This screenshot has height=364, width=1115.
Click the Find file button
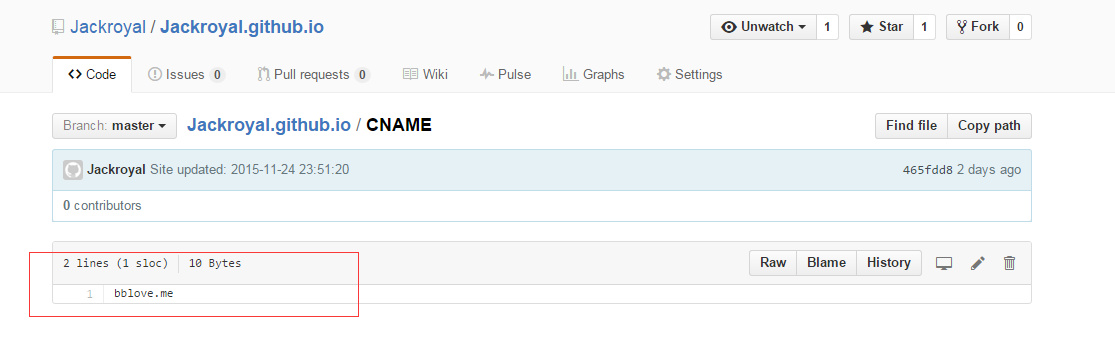click(911, 126)
